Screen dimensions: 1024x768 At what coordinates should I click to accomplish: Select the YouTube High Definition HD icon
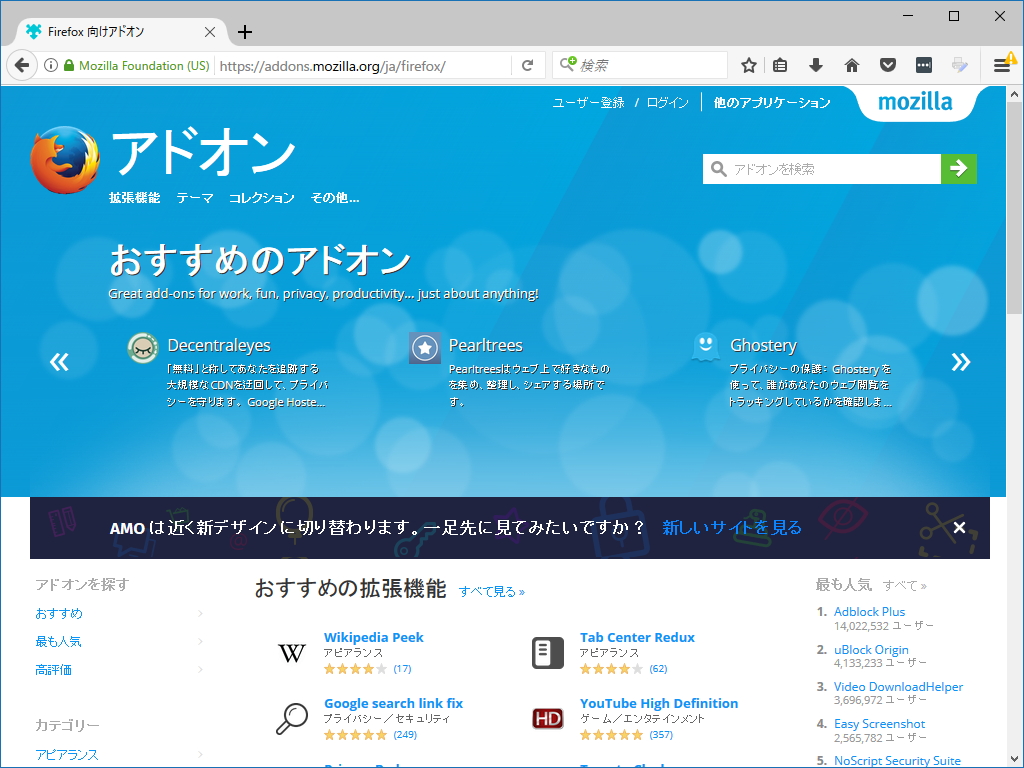547,718
